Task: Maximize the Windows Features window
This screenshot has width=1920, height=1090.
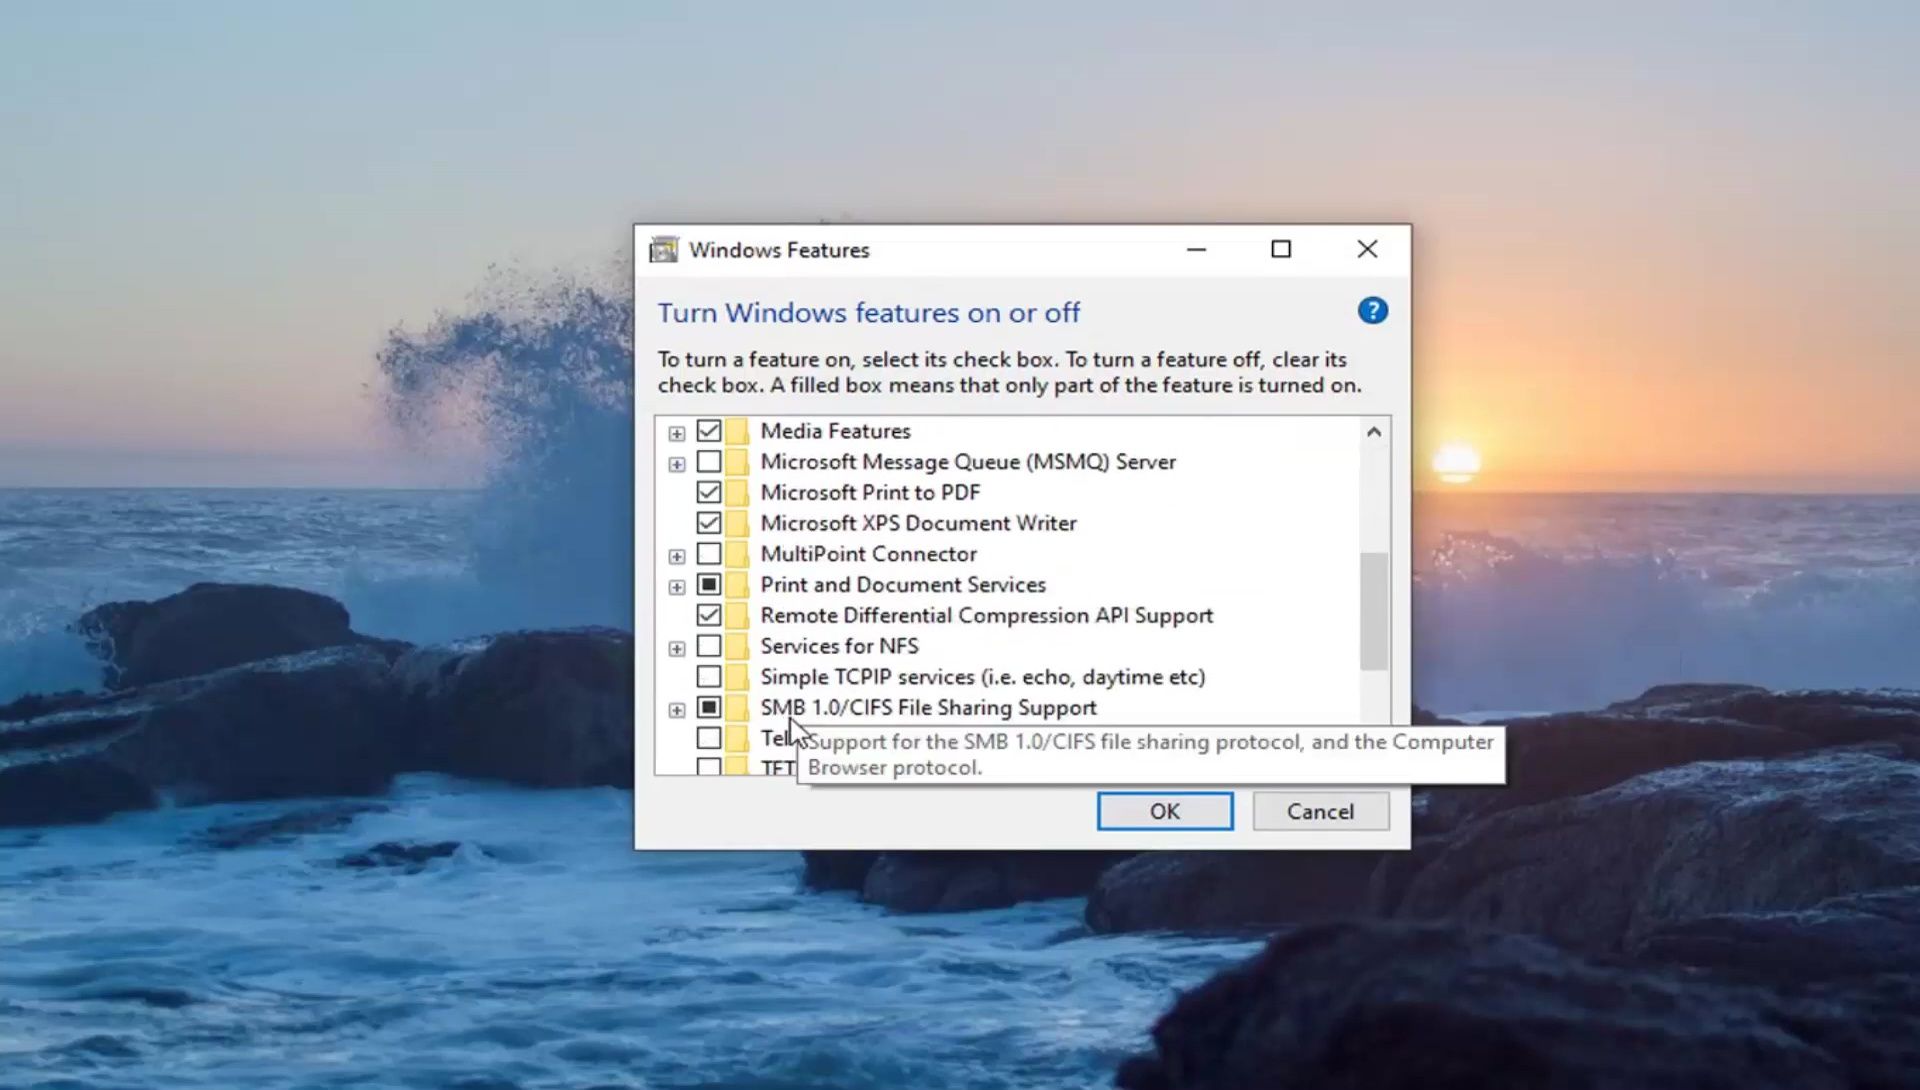Action: (1281, 250)
